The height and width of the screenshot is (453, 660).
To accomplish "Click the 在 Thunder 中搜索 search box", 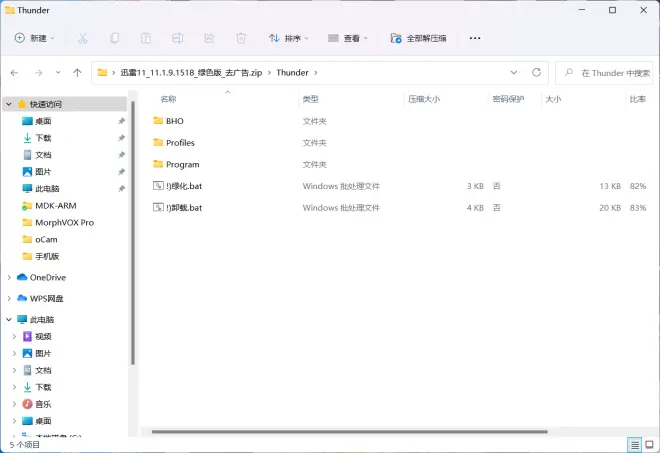I will 612,72.
